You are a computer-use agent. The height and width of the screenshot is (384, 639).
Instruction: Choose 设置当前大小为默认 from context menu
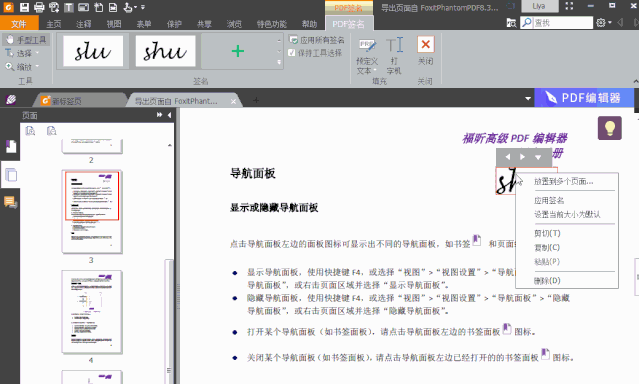point(567,214)
